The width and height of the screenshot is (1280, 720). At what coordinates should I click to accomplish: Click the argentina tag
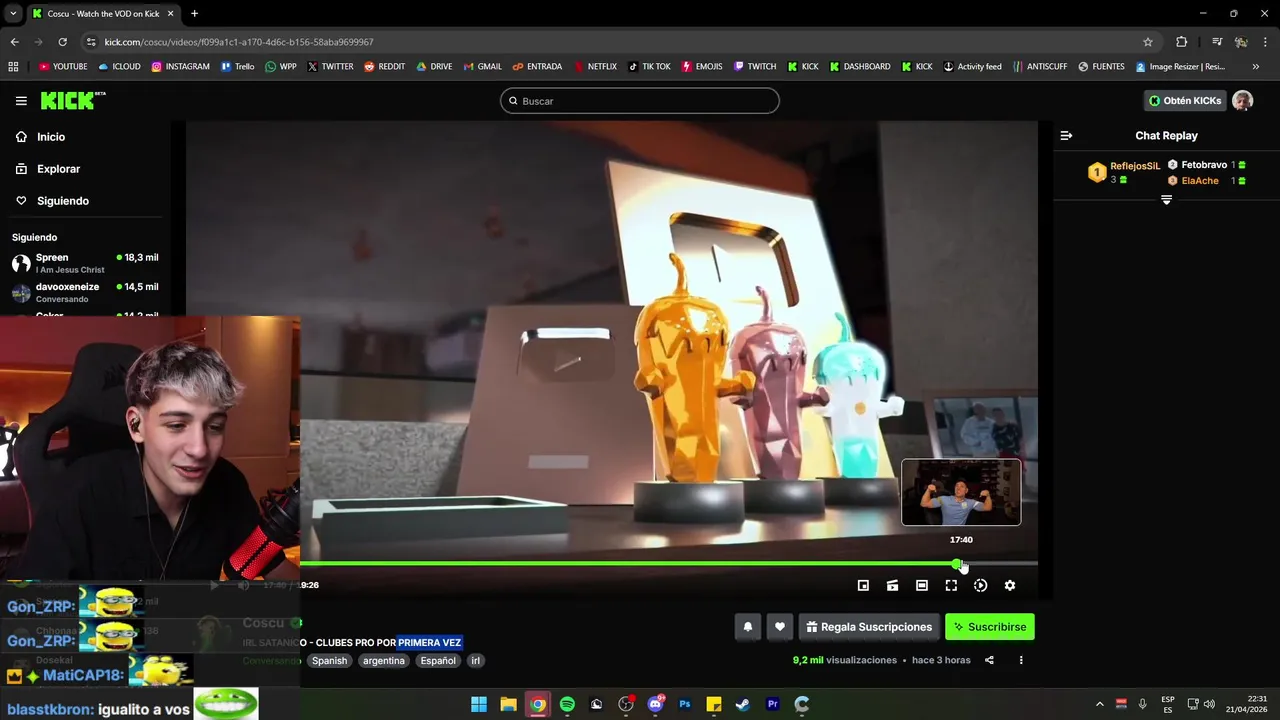pyautogui.click(x=384, y=661)
